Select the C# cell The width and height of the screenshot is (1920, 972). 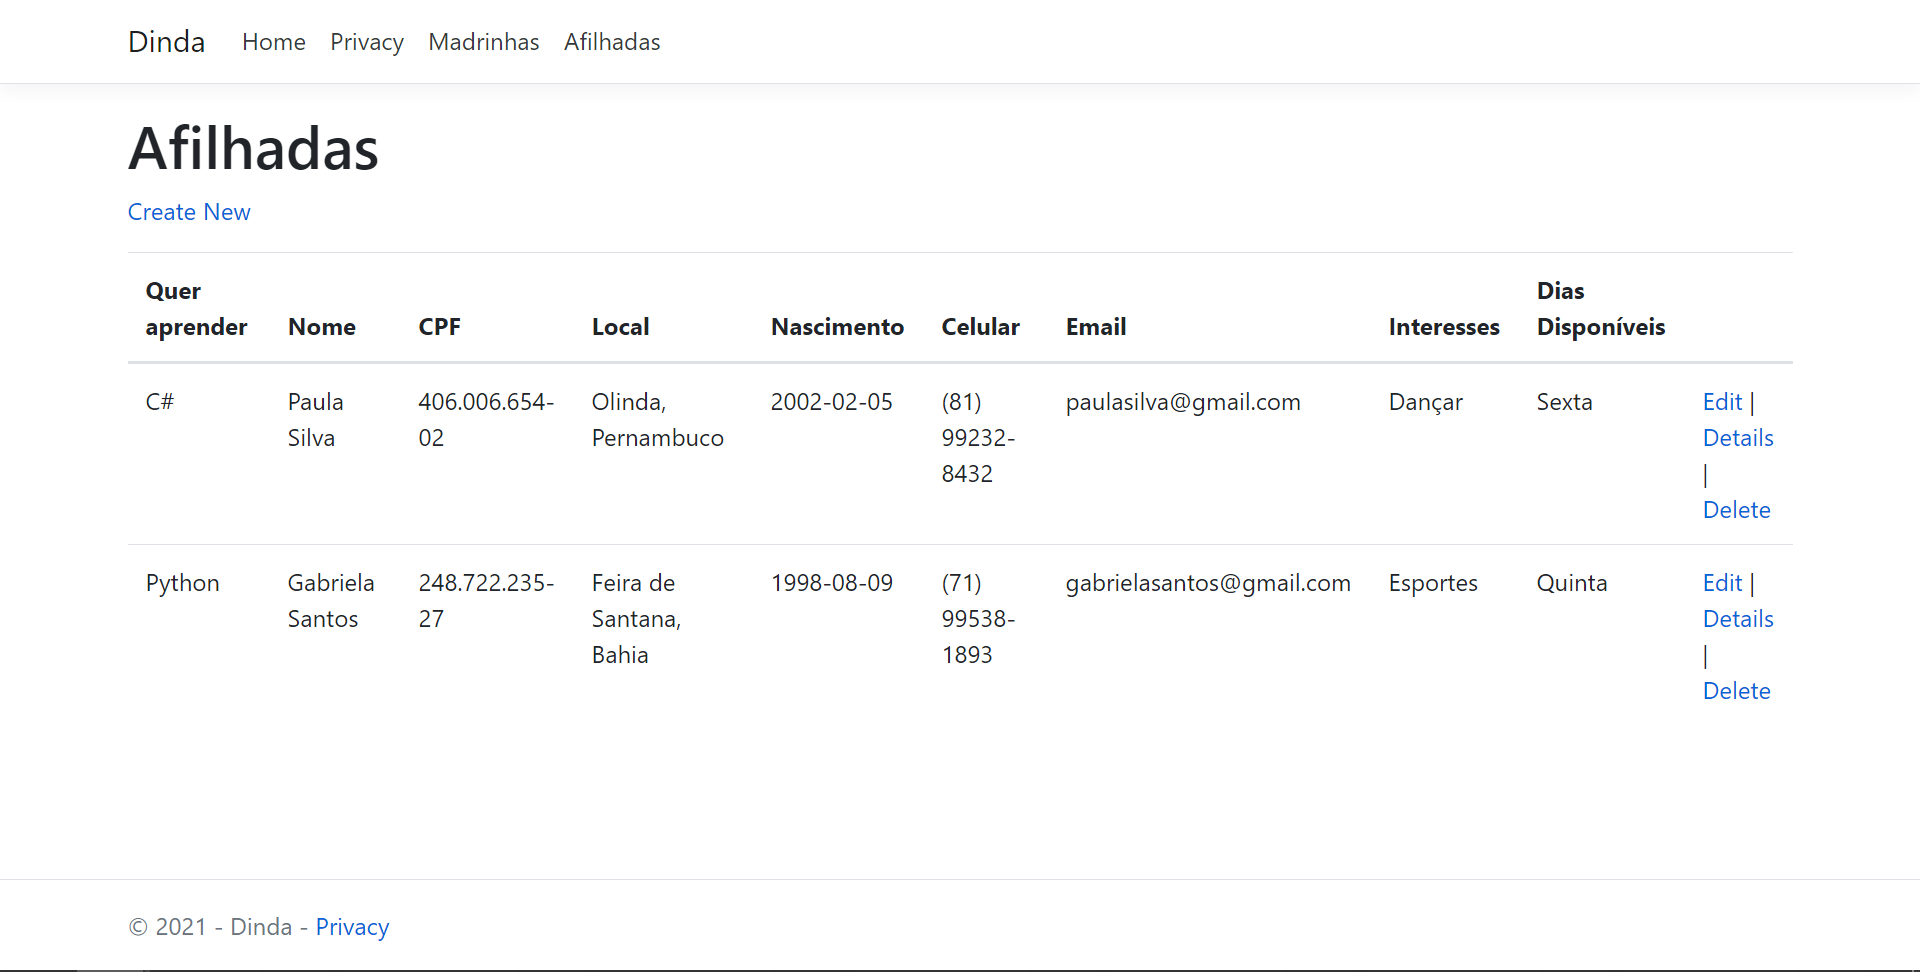coord(160,402)
